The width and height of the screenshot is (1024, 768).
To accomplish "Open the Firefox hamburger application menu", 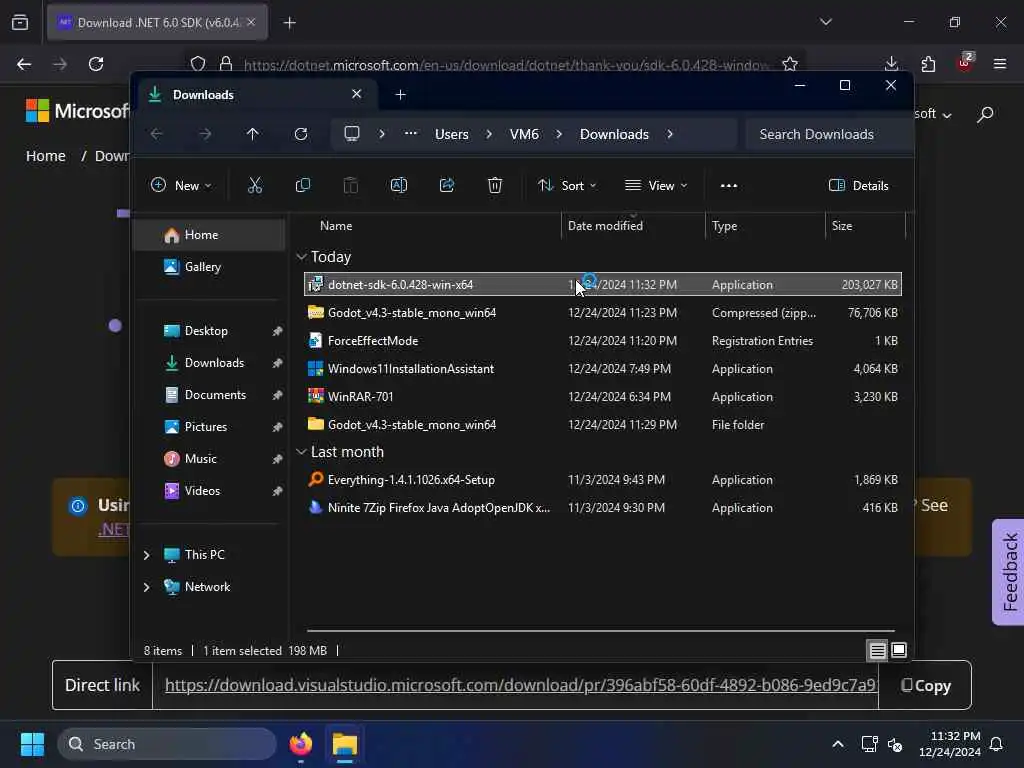I will [1000, 64].
